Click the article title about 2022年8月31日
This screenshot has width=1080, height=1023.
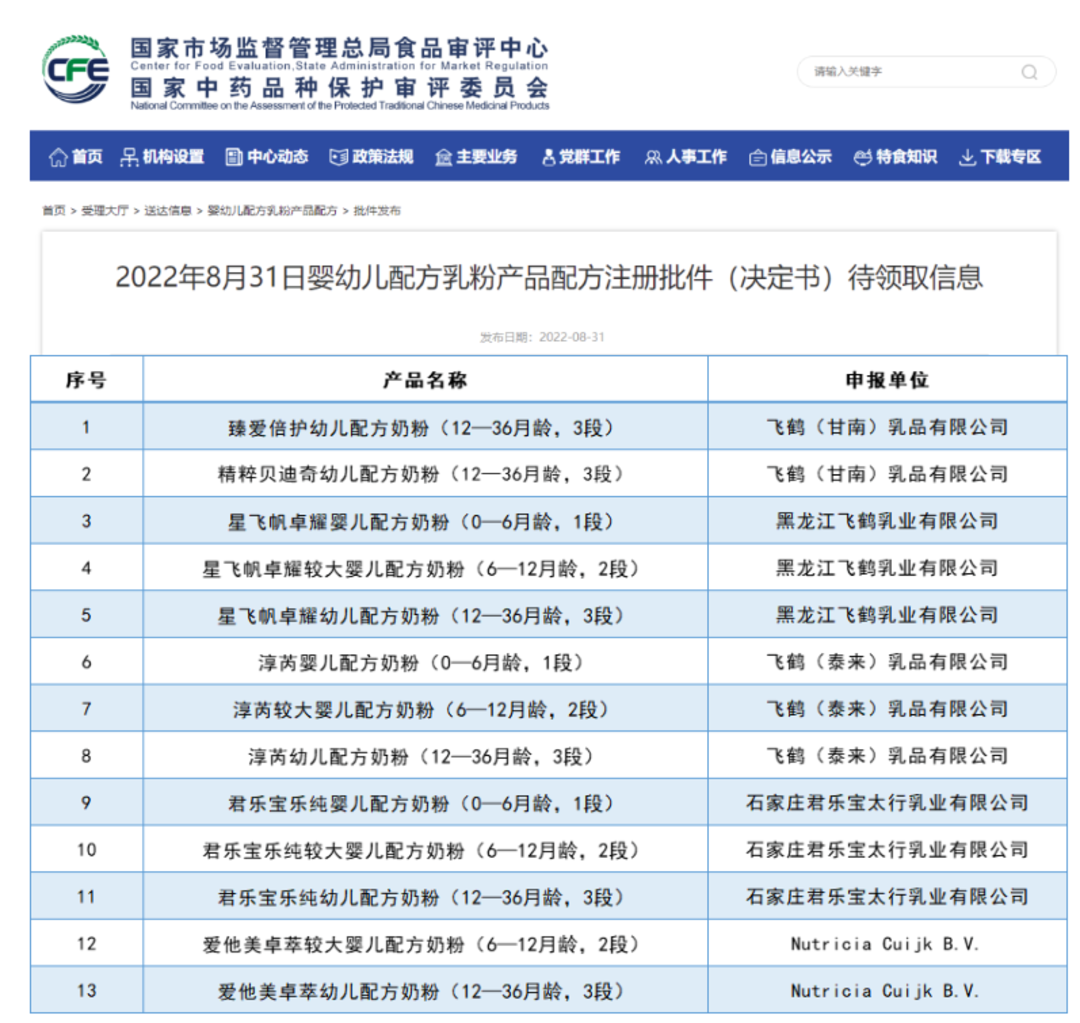coord(549,278)
